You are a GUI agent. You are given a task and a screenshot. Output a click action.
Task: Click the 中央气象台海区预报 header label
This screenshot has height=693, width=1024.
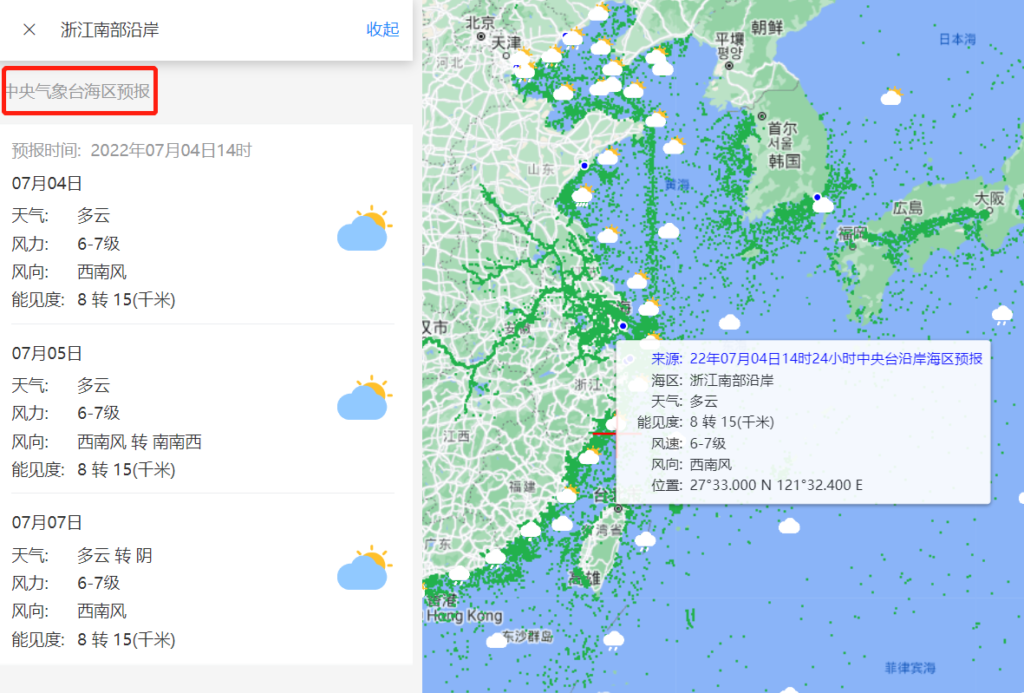78,92
